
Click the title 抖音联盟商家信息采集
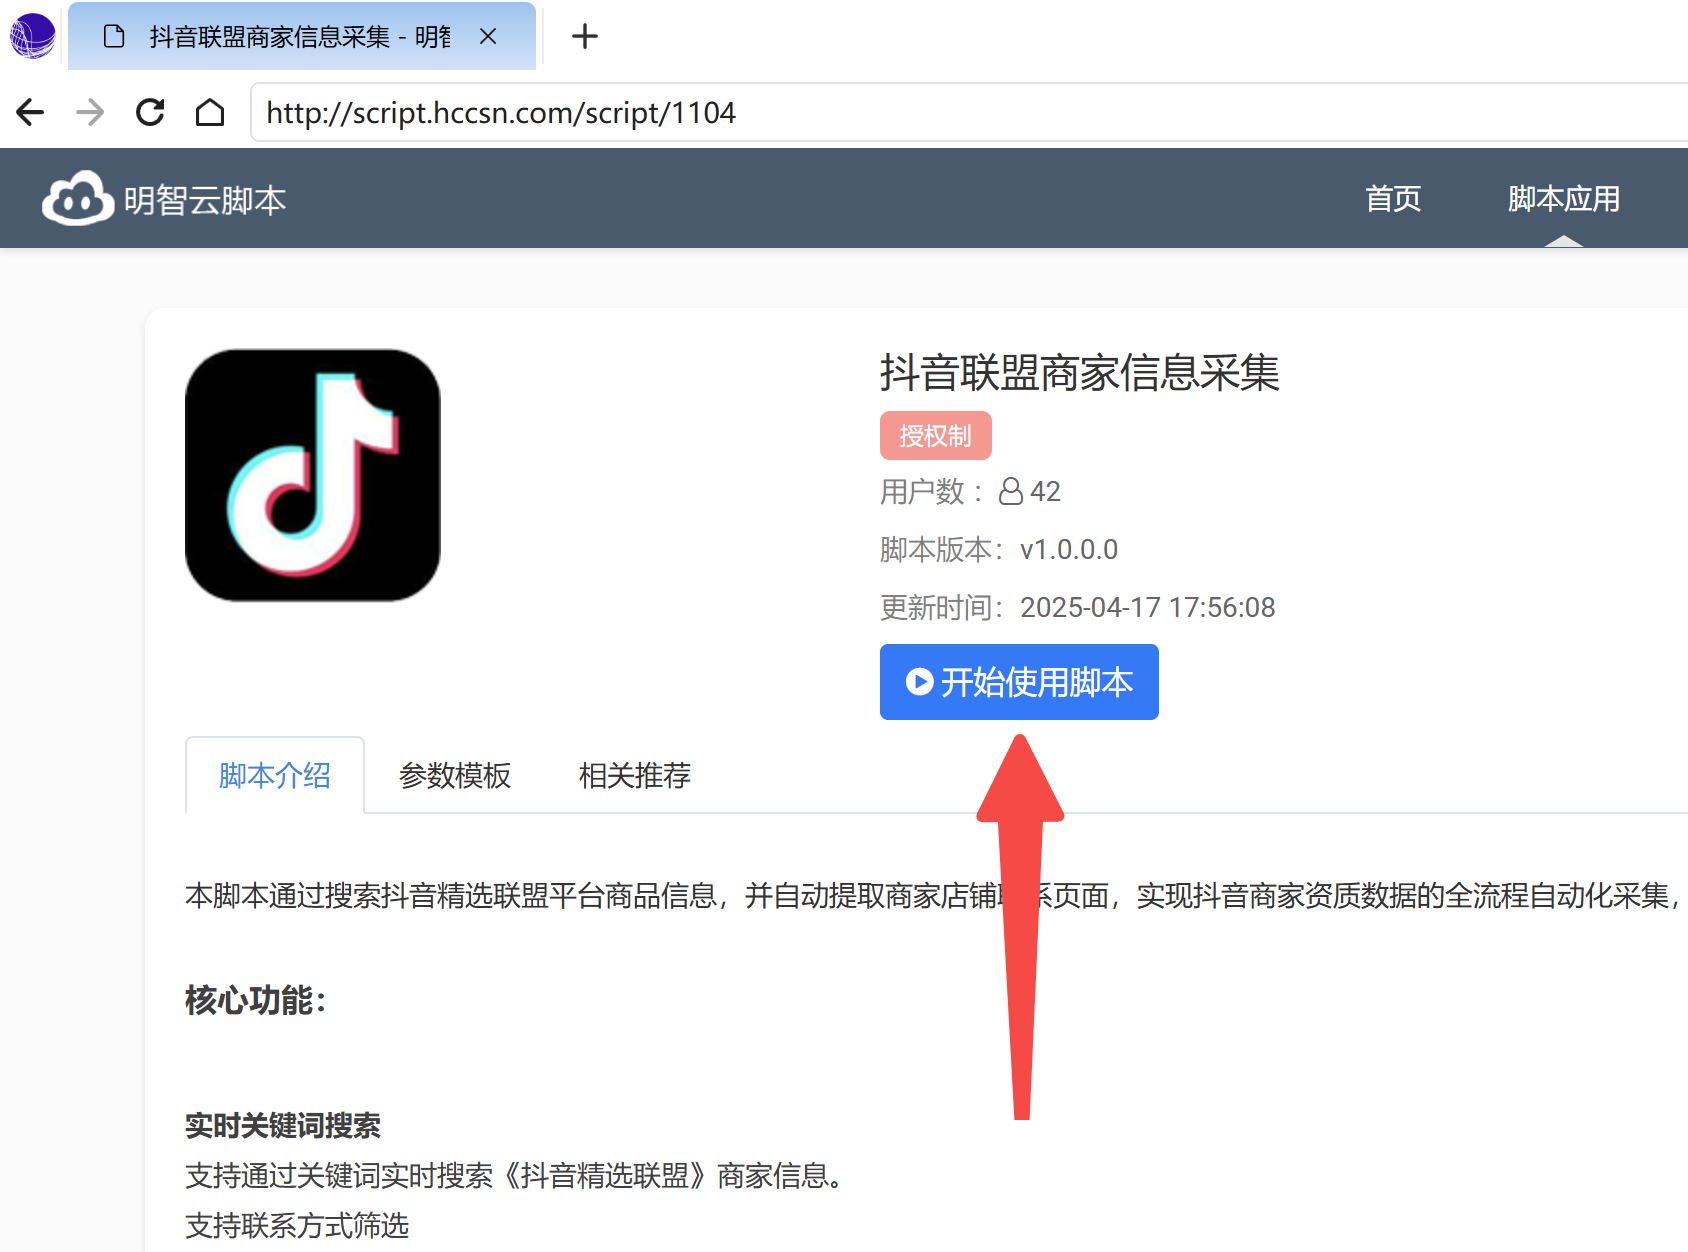click(x=1080, y=372)
